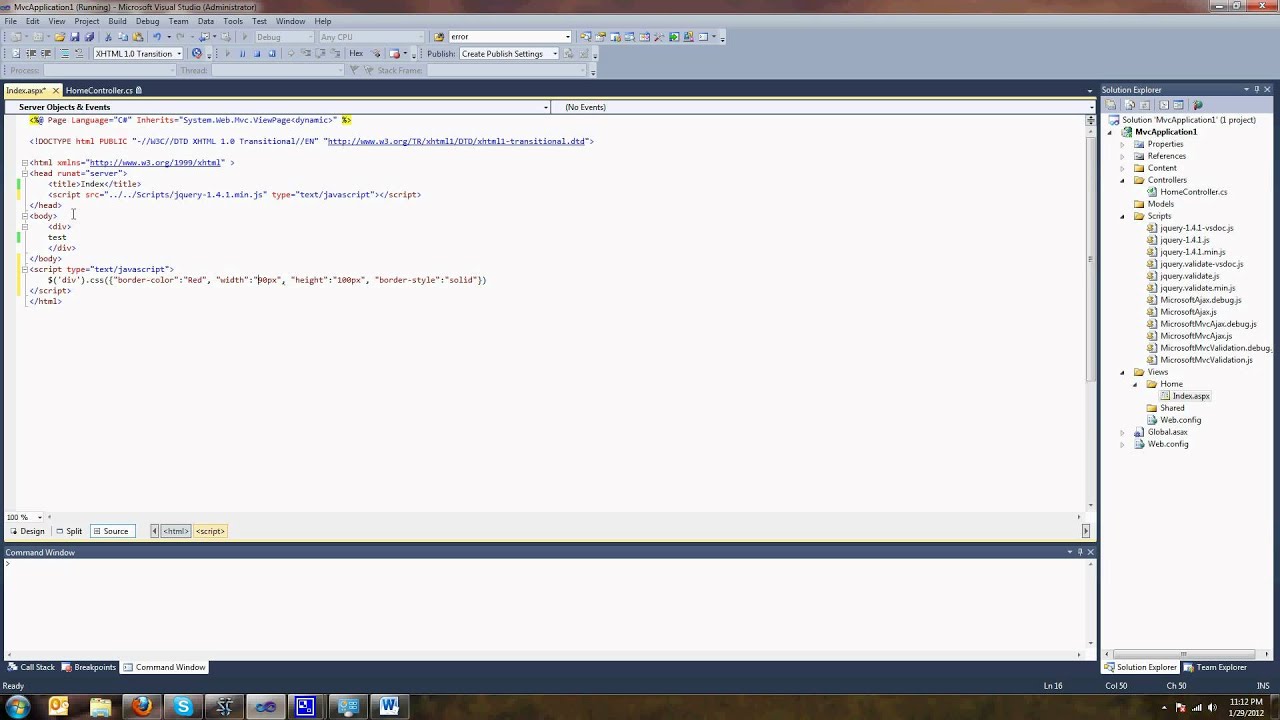Select Web.config under the Views folder

(x=1181, y=420)
